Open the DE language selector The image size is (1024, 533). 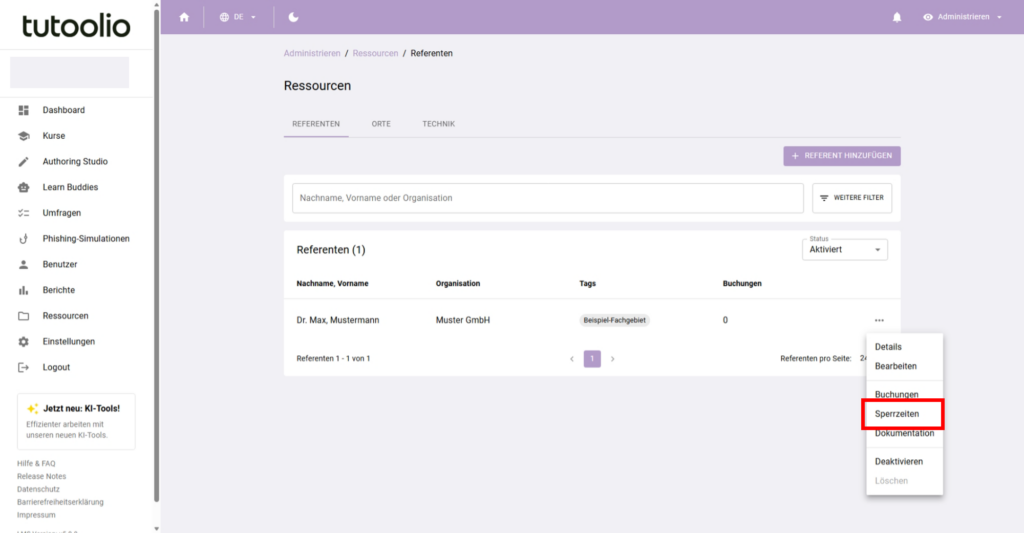(x=238, y=17)
